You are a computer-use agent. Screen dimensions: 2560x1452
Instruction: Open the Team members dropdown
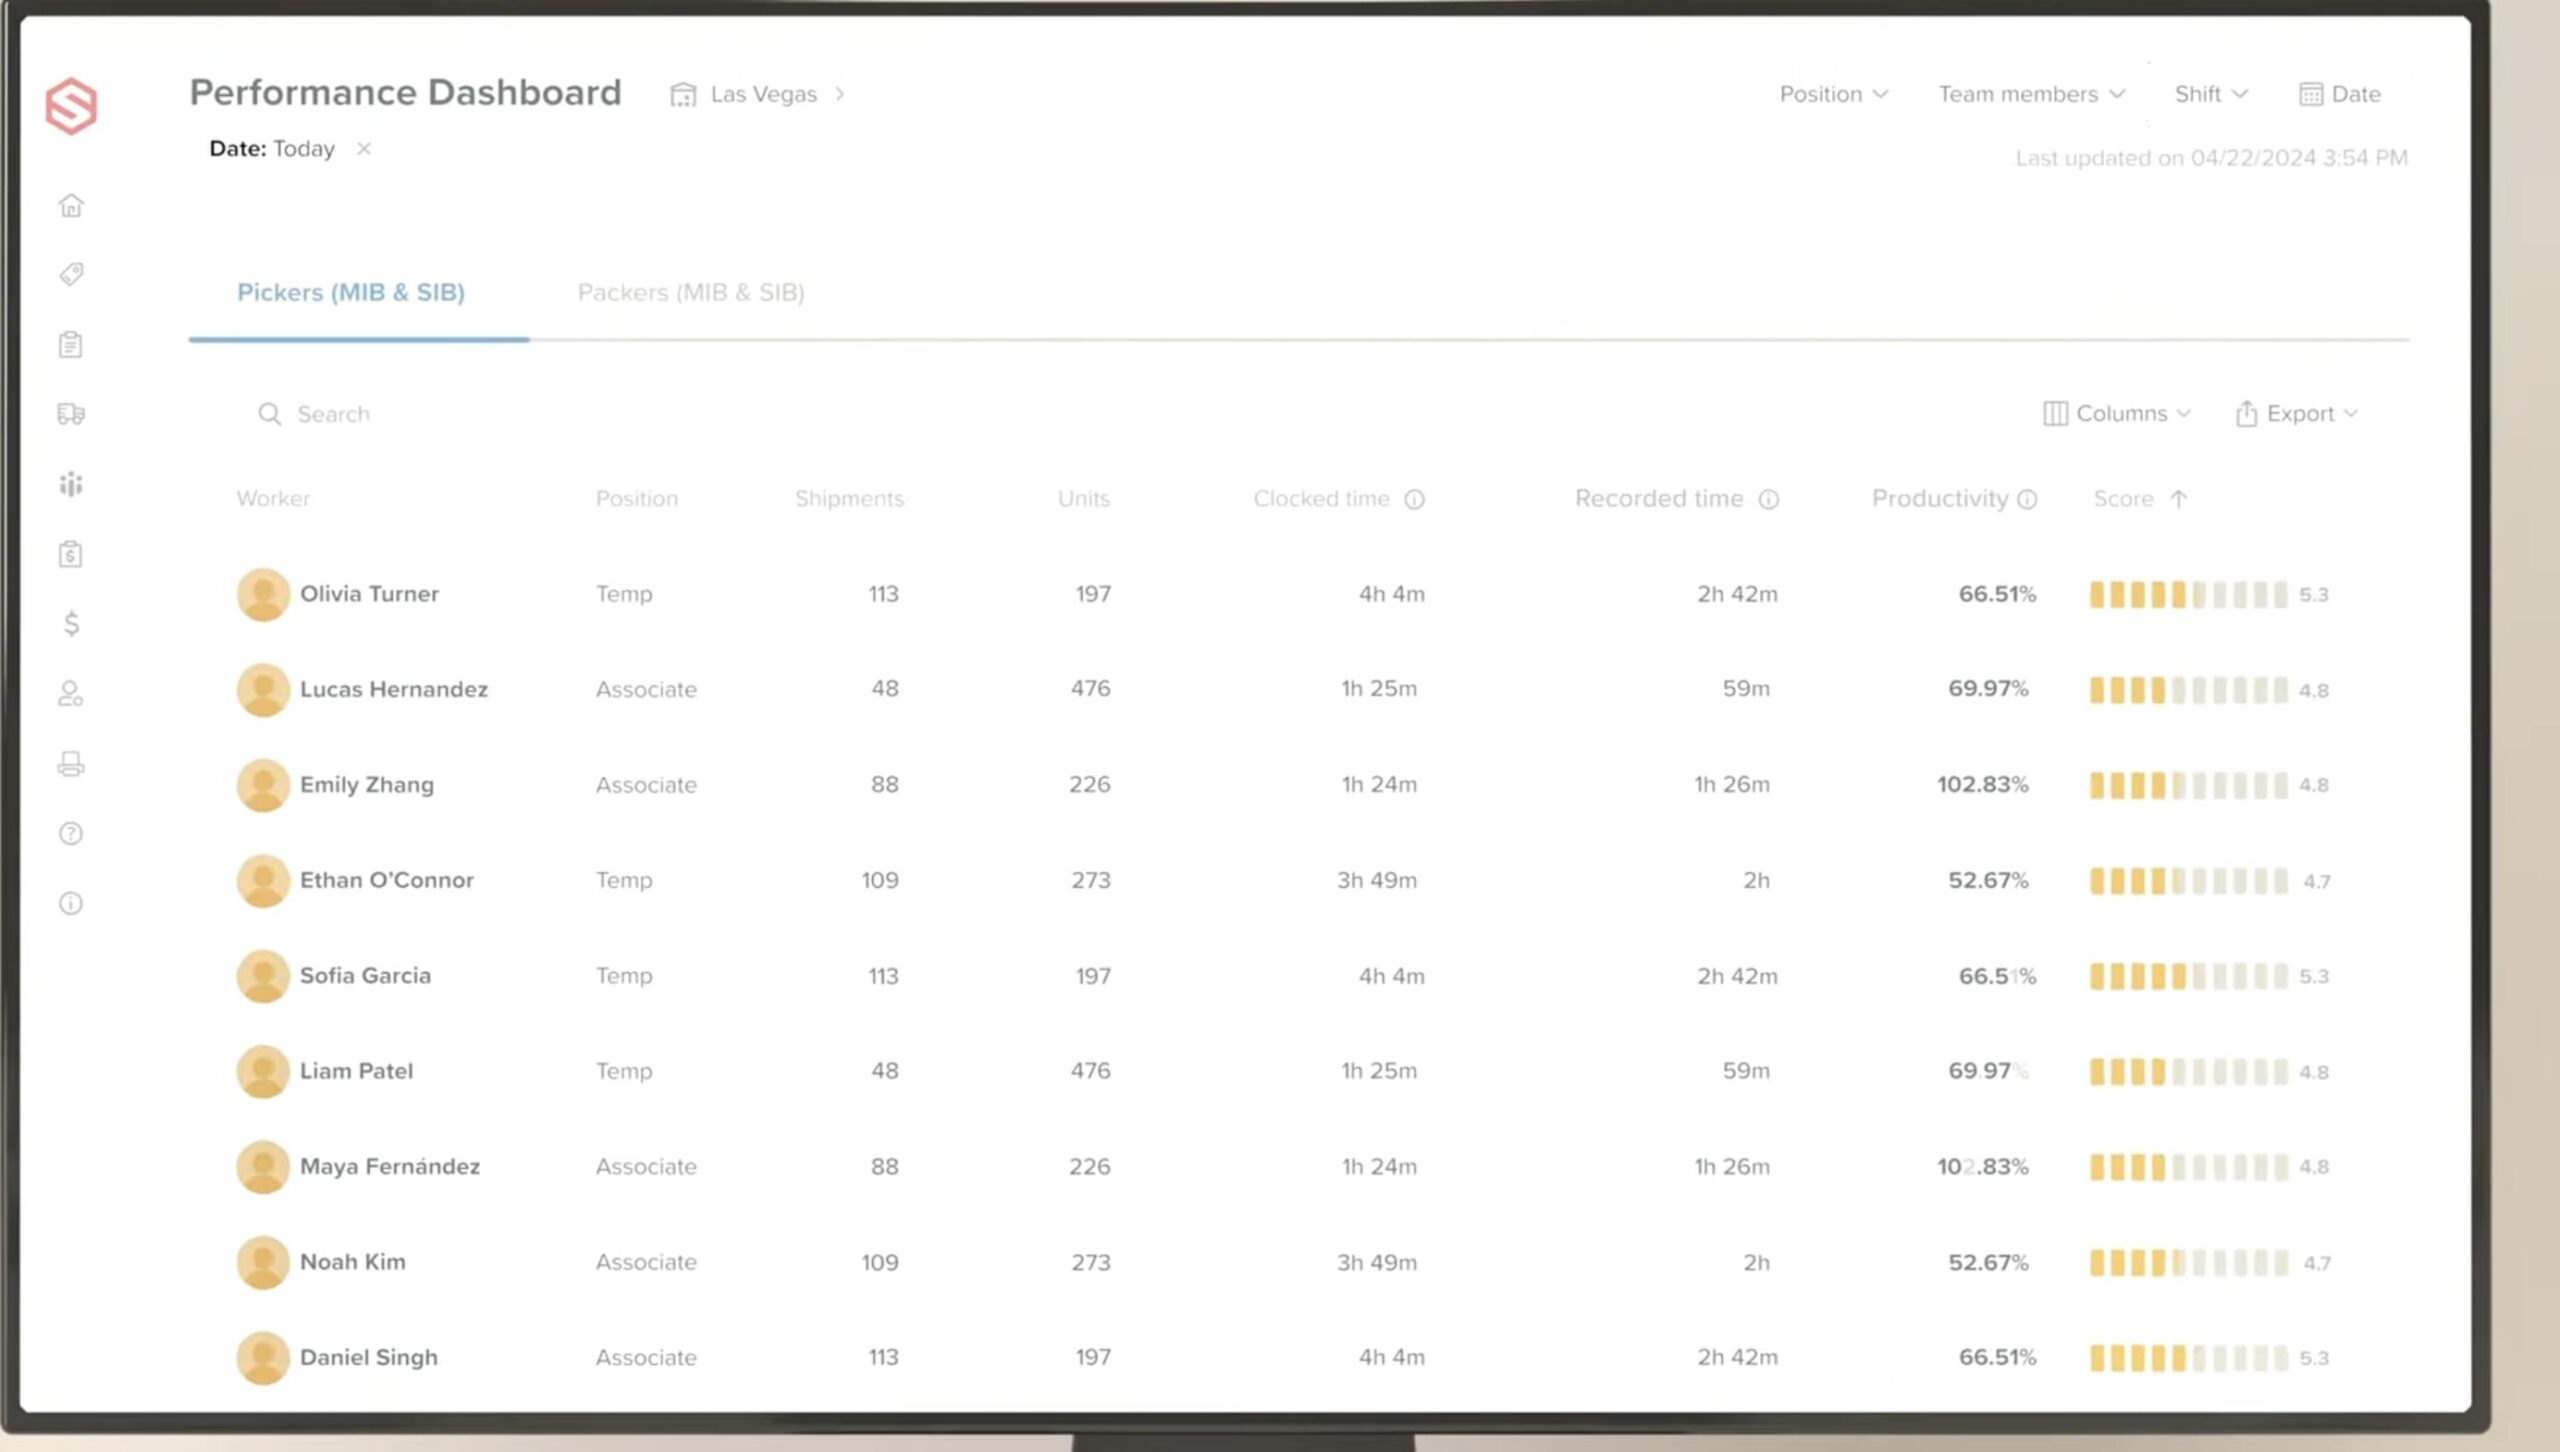pos(2031,94)
